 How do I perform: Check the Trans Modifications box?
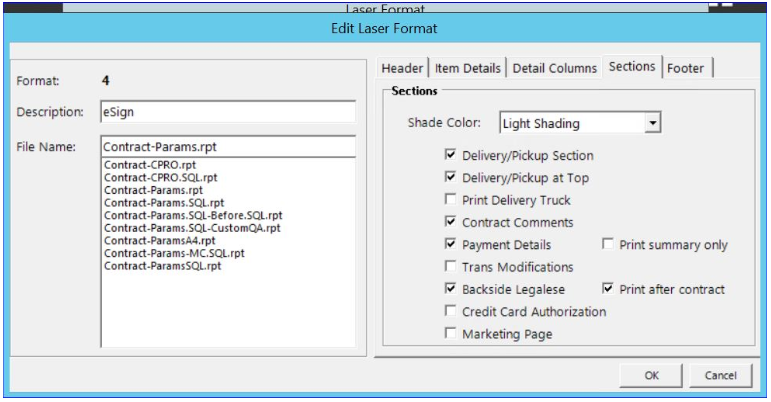coord(451,267)
